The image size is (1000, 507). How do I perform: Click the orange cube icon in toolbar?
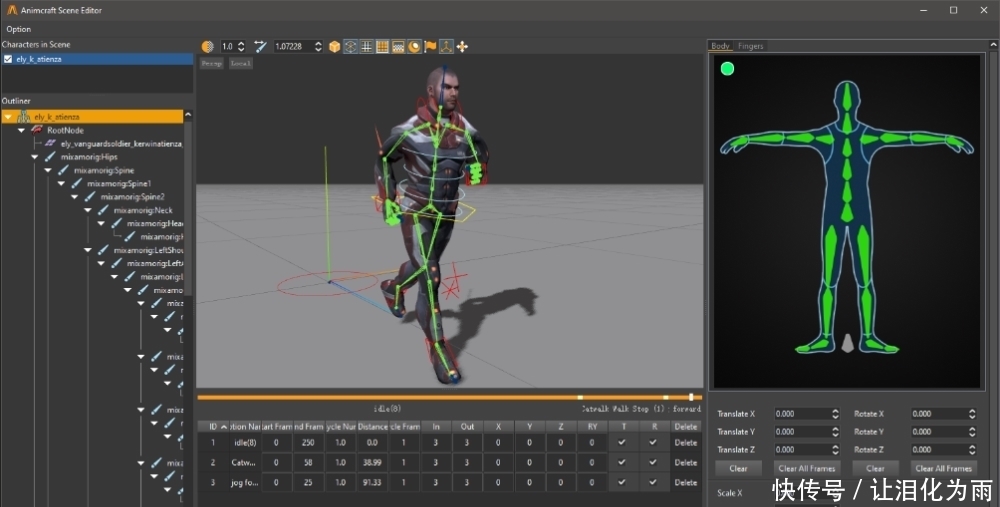[x=334, y=46]
